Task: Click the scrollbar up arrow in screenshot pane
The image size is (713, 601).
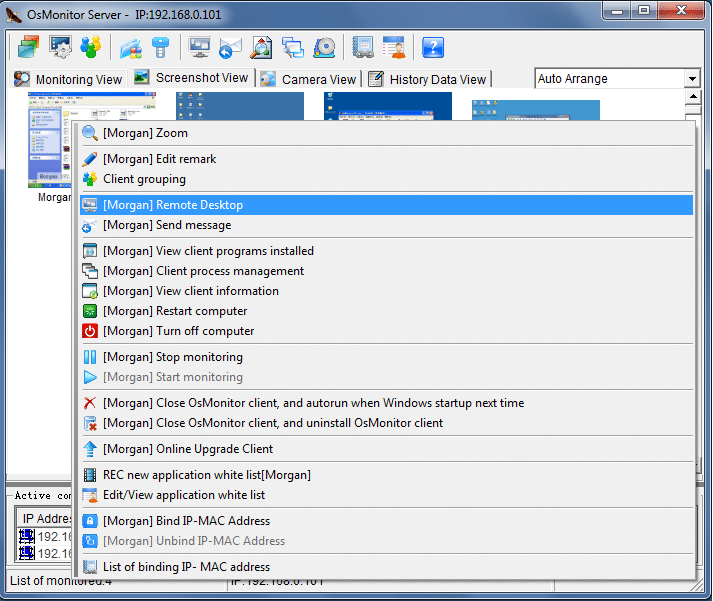Action: pos(693,96)
